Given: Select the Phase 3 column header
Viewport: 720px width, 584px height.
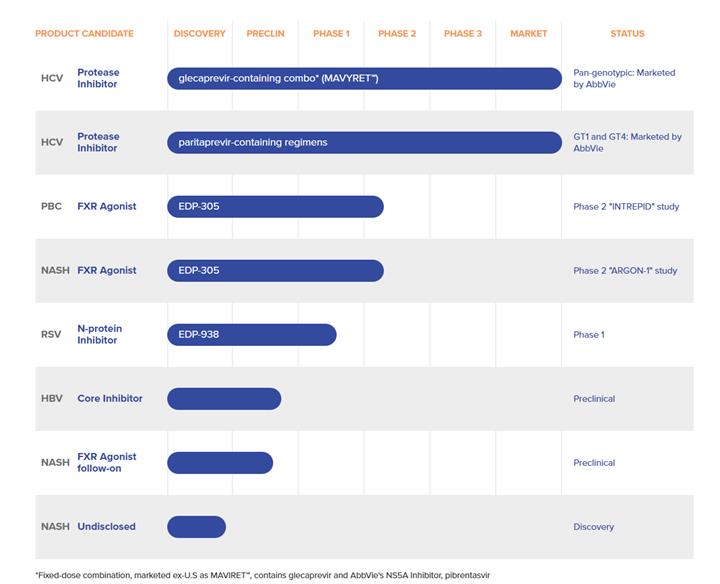Looking at the screenshot, I should 463,34.
